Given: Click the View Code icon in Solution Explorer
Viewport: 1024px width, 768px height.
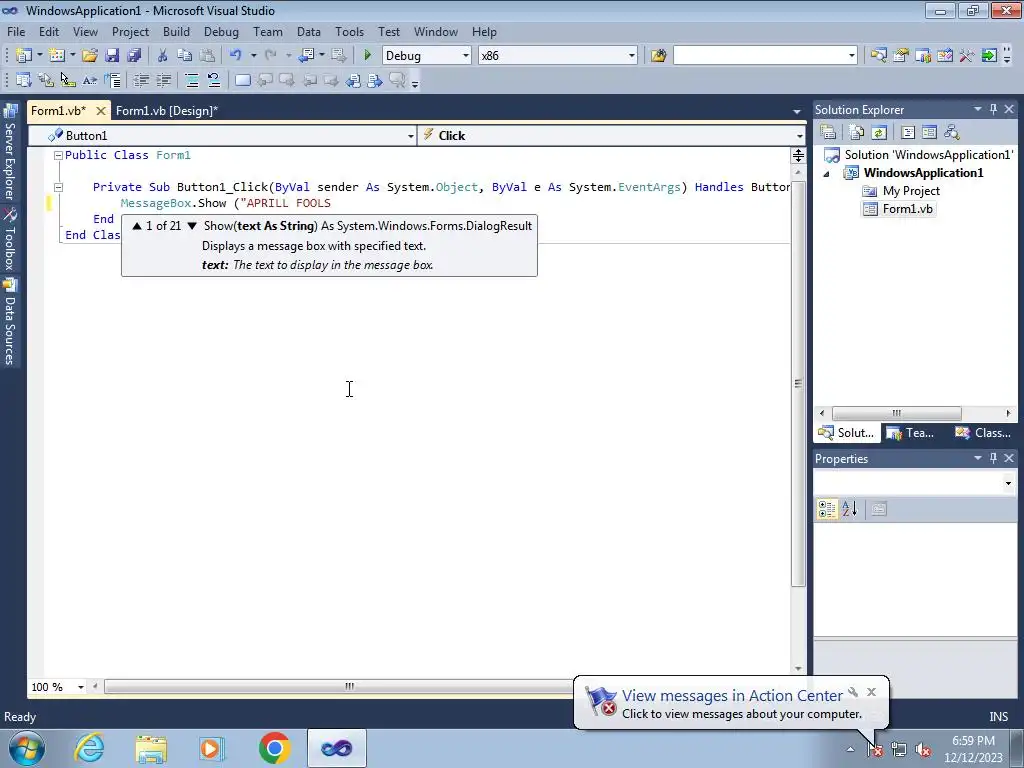Looking at the screenshot, I should [908, 133].
